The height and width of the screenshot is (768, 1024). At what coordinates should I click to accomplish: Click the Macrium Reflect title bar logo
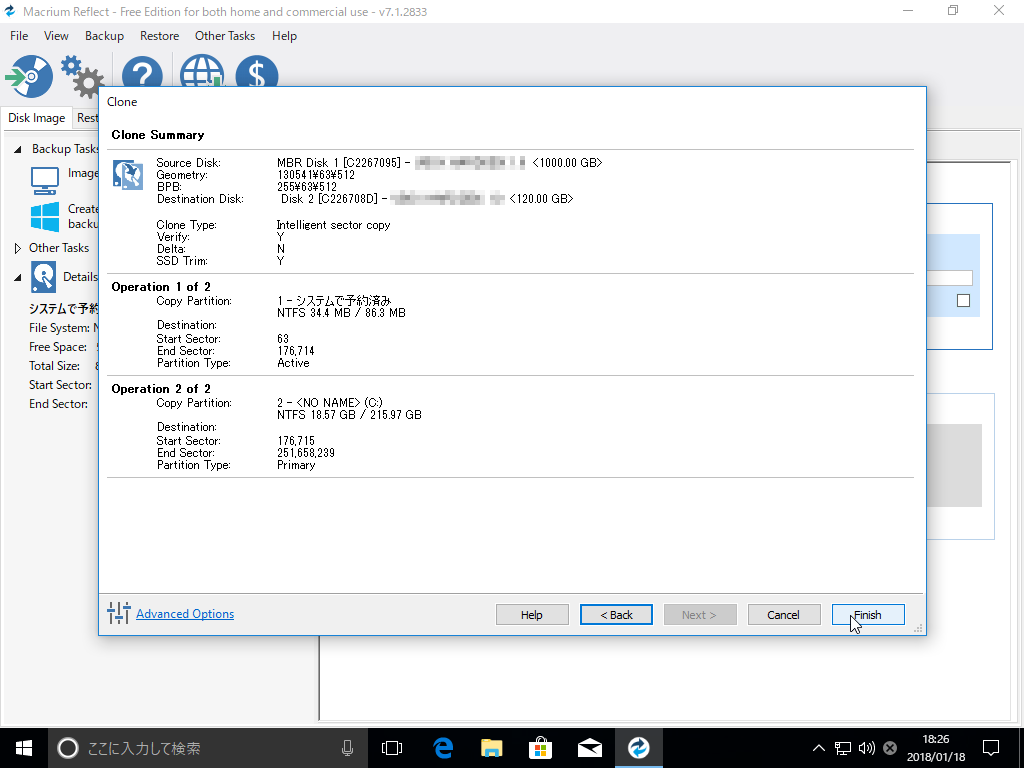click(10, 11)
